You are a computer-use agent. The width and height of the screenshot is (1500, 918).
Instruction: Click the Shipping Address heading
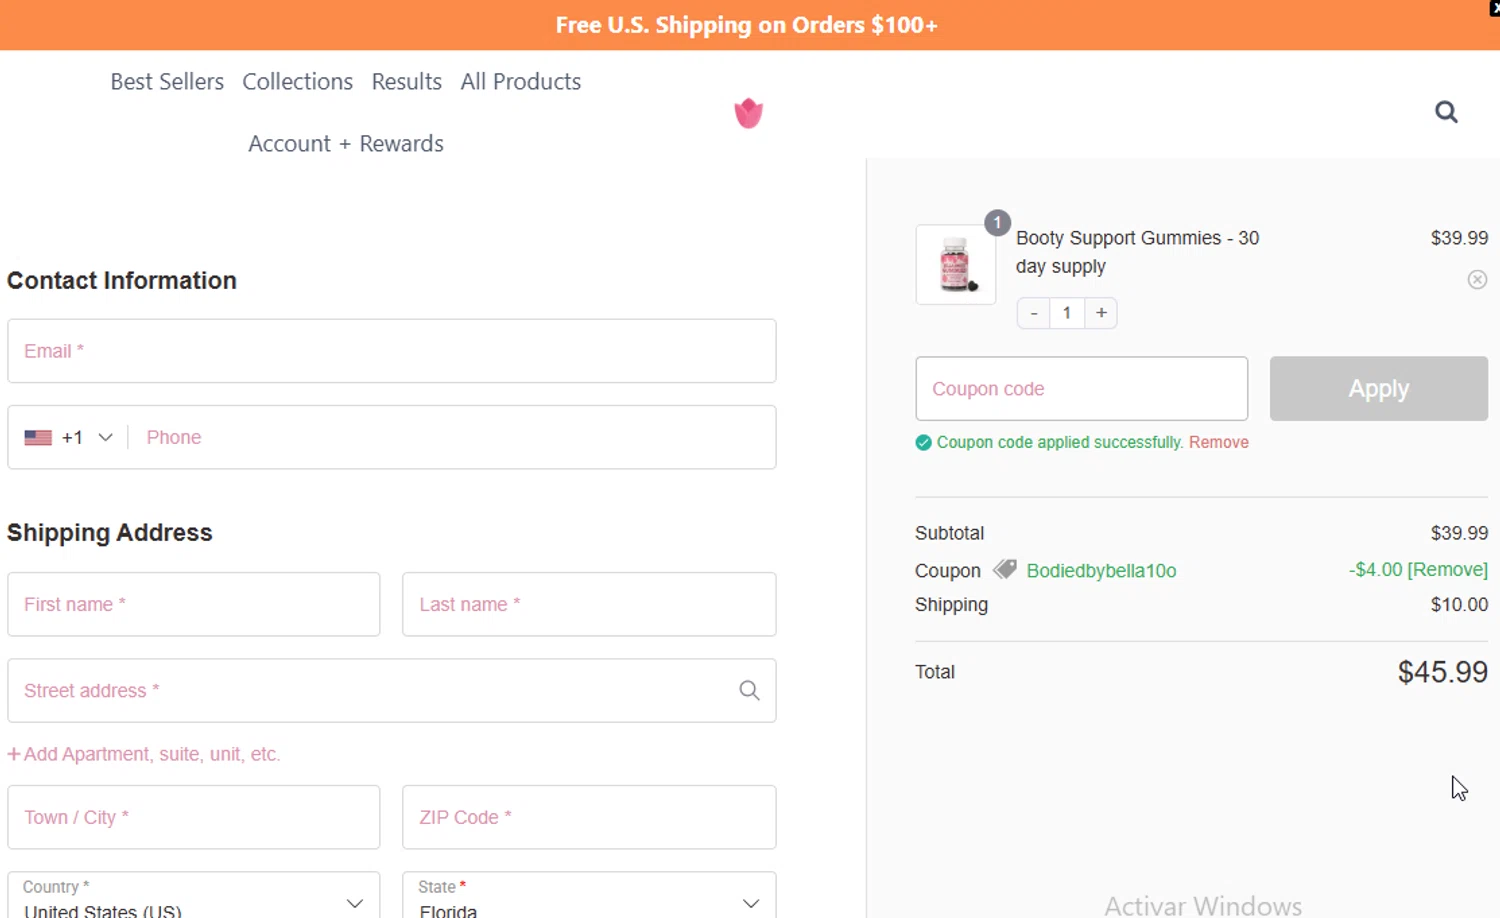tap(110, 533)
